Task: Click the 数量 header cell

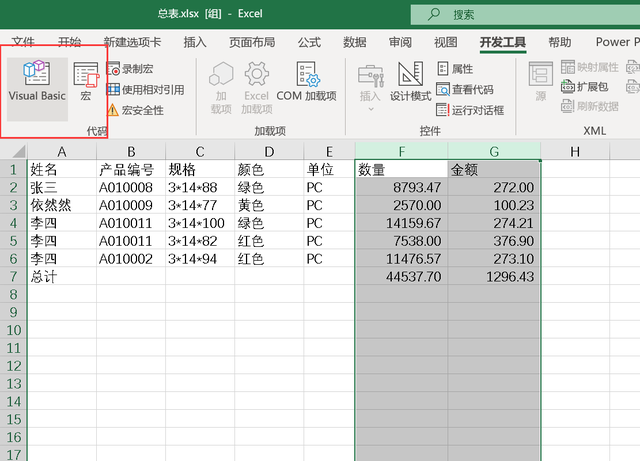Action: (x=402, y=169)
